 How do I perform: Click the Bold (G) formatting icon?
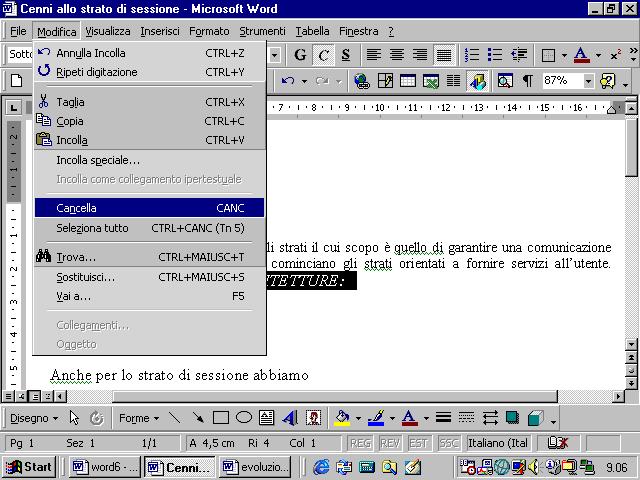300,55
